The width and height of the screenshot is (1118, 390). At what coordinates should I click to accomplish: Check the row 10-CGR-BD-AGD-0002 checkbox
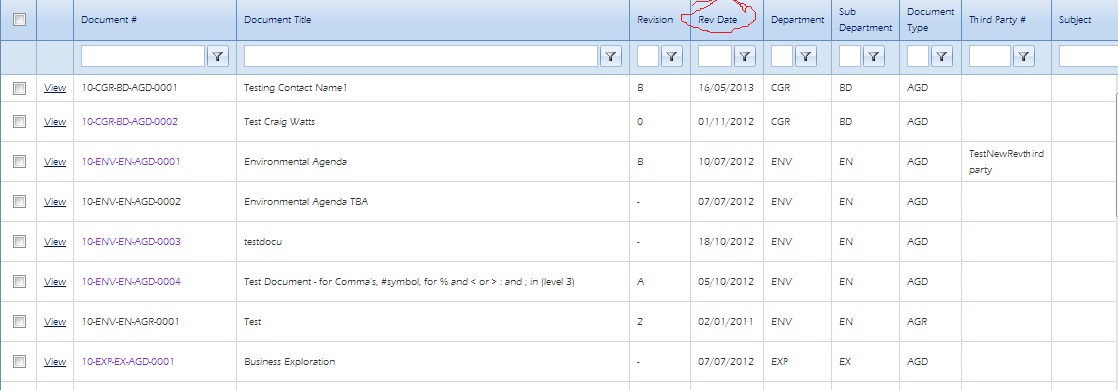tap(20, 122)
